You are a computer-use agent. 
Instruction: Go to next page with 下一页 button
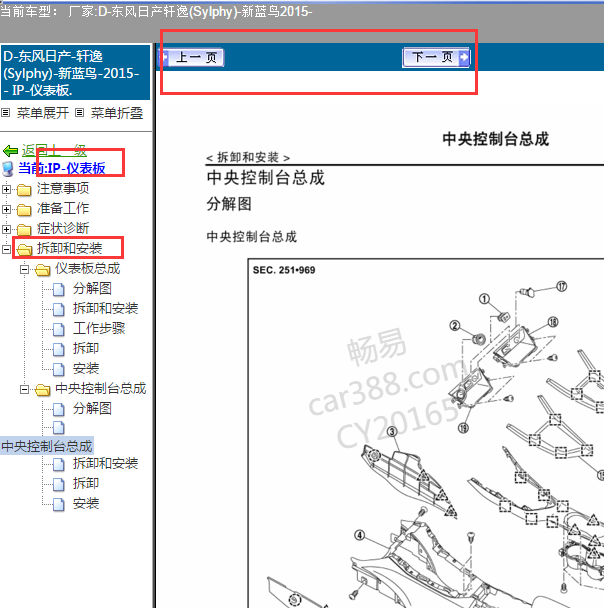tap(436, 57)
